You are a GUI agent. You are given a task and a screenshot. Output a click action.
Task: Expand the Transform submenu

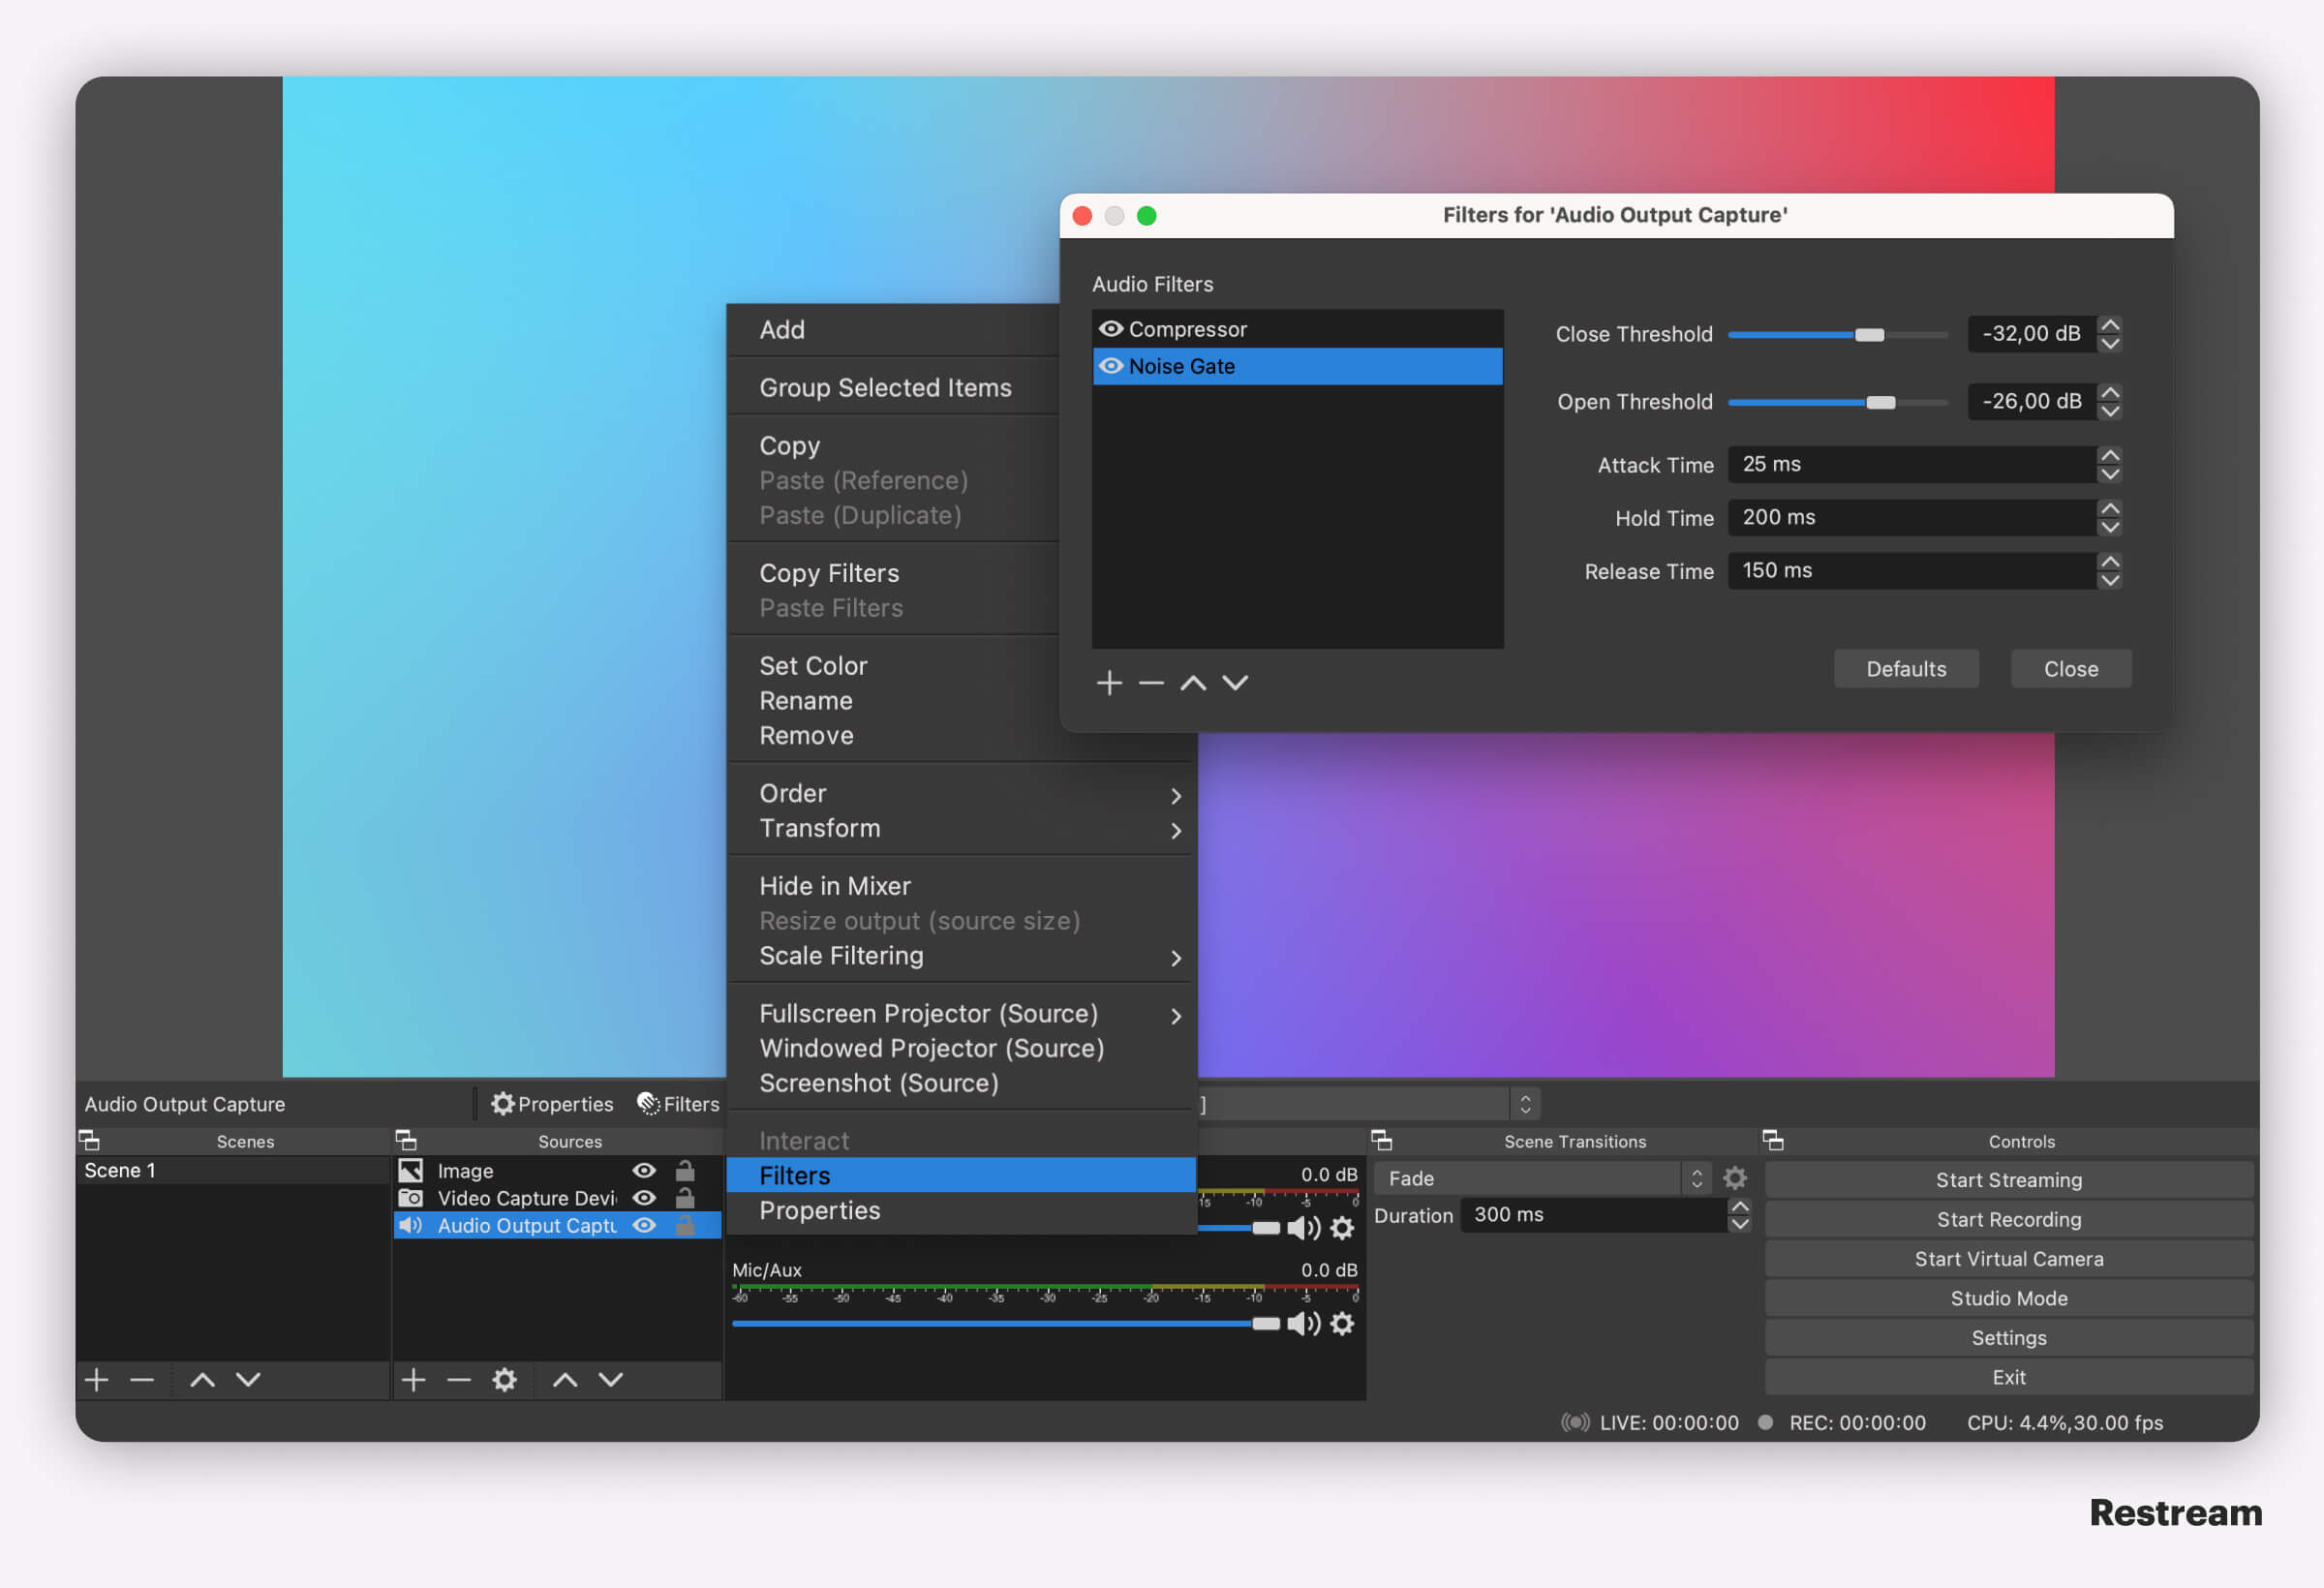pyautogui.click(x=967, y=829)
